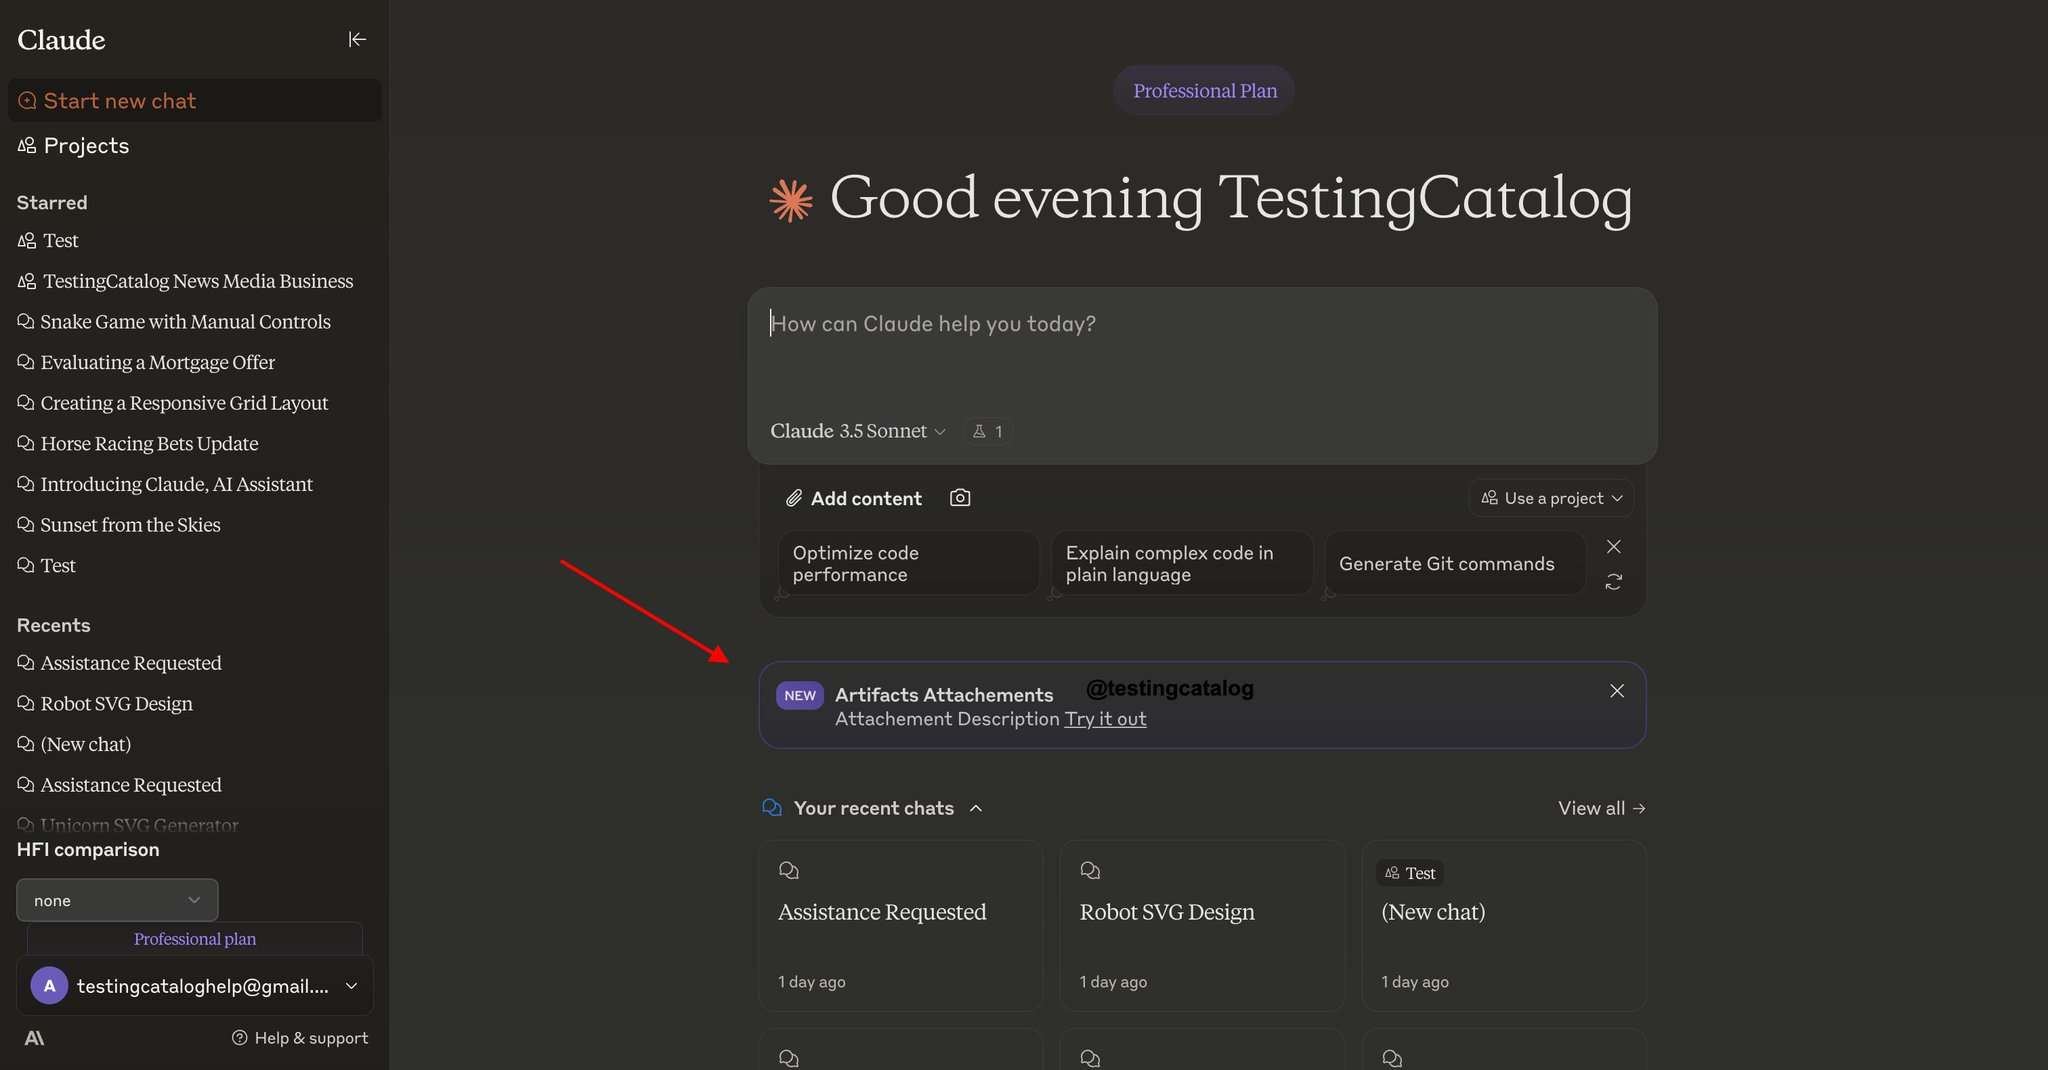
Task: Click the Claude logo text in sidebar
Action: 61,40
